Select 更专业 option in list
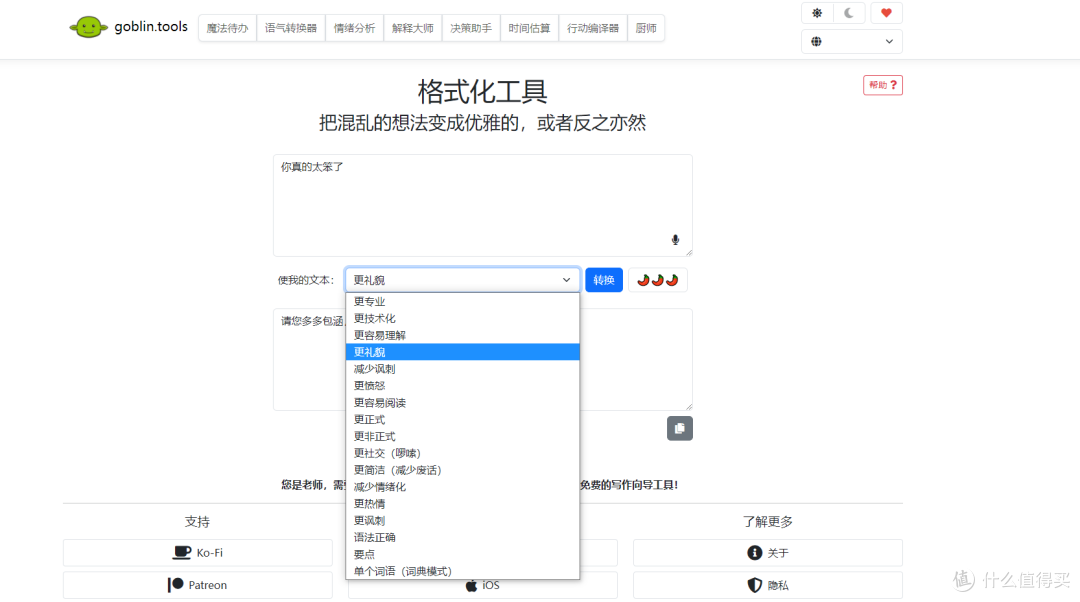 coord(462,302)
